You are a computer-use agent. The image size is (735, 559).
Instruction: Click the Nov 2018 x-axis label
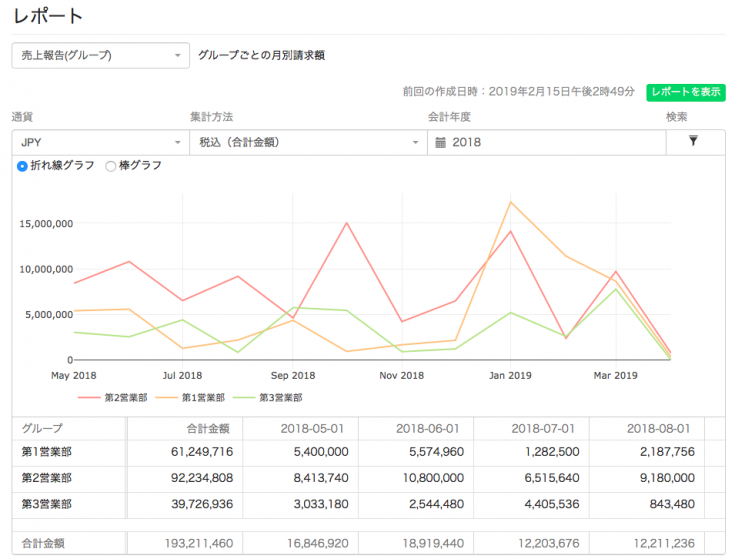pyautogui.click(x=402, y=376)
